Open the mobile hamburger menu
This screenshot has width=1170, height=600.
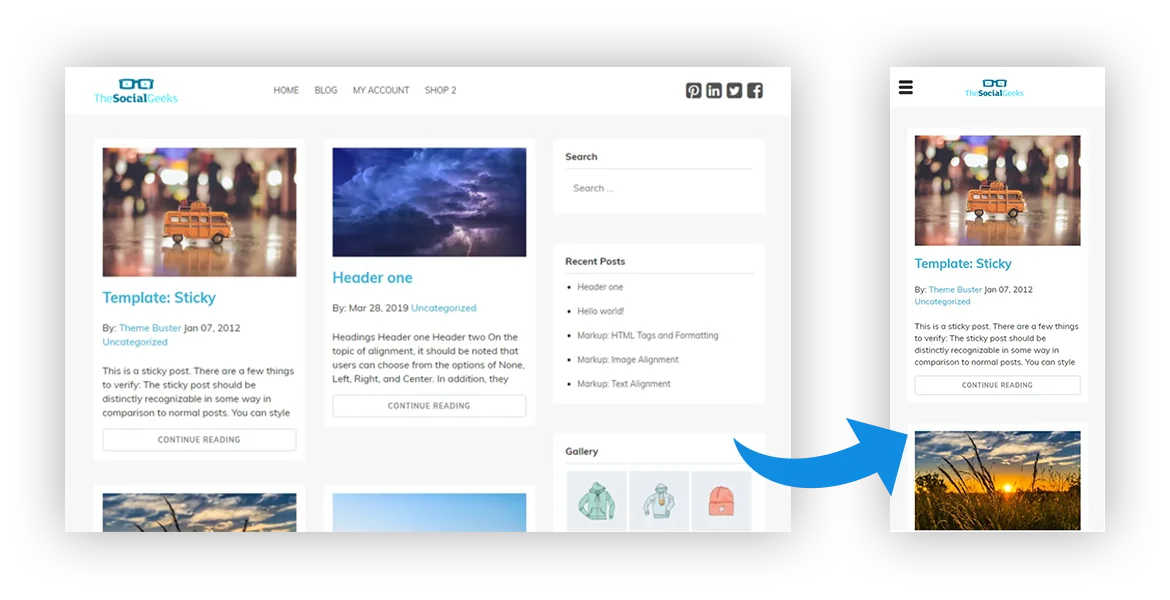(x=906, y=87)
